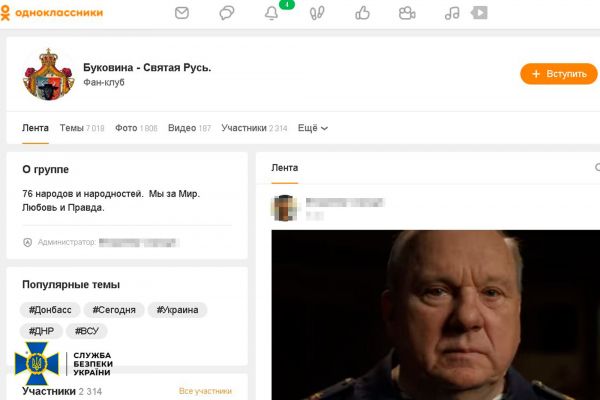600x400 pixels.
Task: Click the Odnoklassniki logo
Action: pyautogui.click(x=52, y=13)
